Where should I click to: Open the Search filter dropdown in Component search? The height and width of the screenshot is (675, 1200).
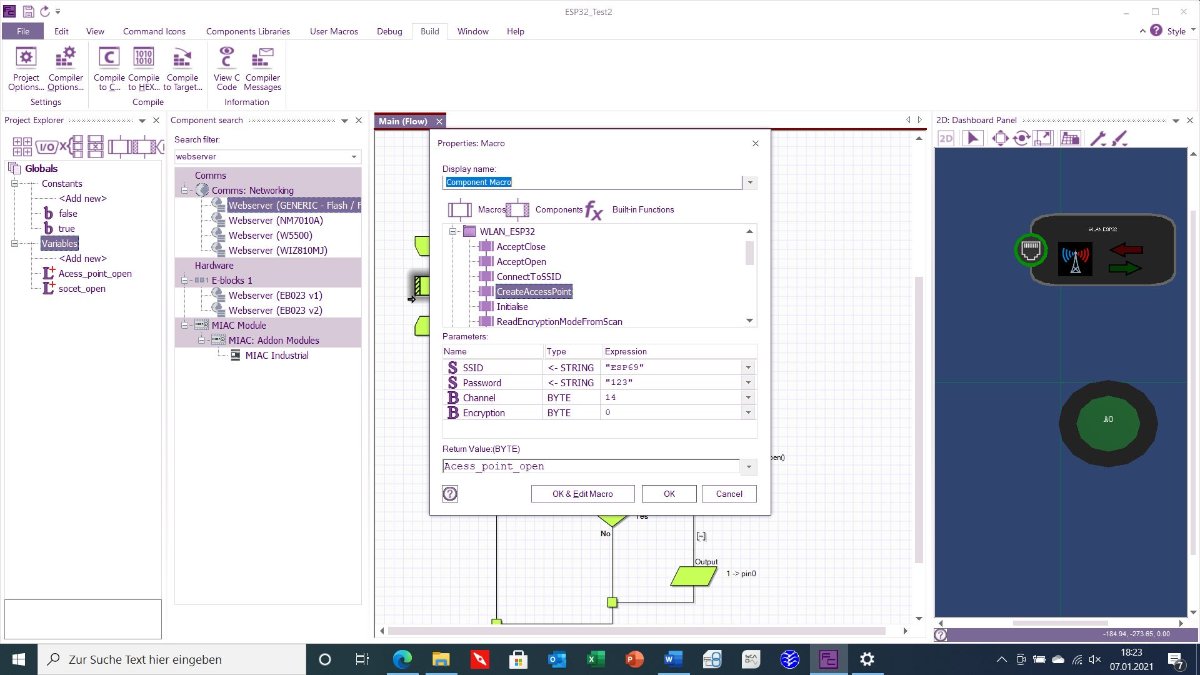(354, 157)
